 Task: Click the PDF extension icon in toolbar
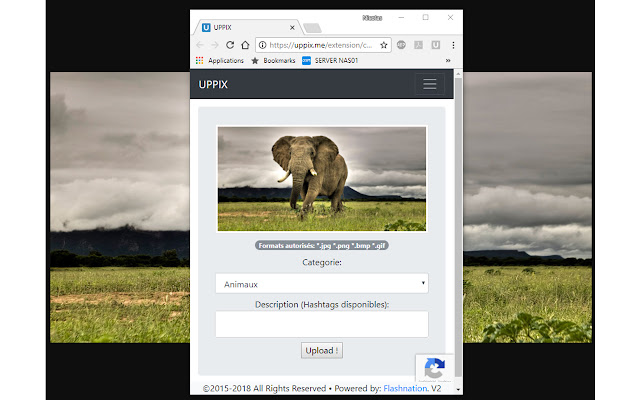(x=418, y=45)
